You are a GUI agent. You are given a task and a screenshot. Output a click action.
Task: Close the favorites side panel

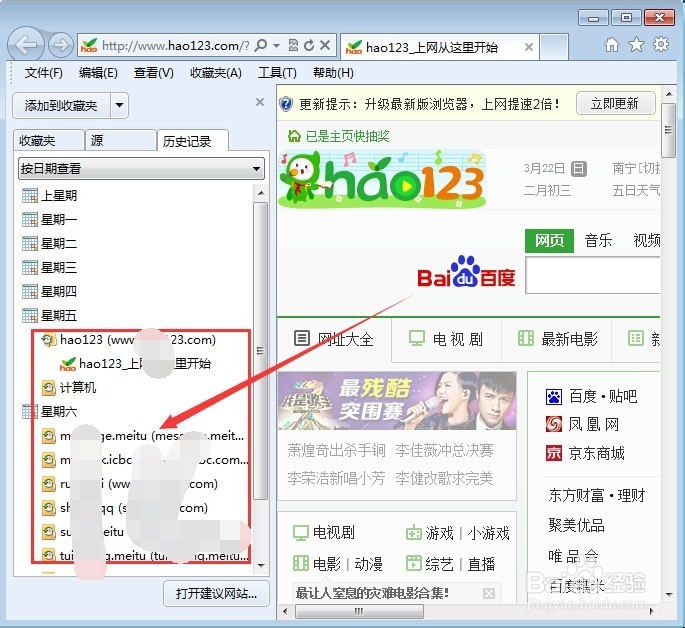260,102
